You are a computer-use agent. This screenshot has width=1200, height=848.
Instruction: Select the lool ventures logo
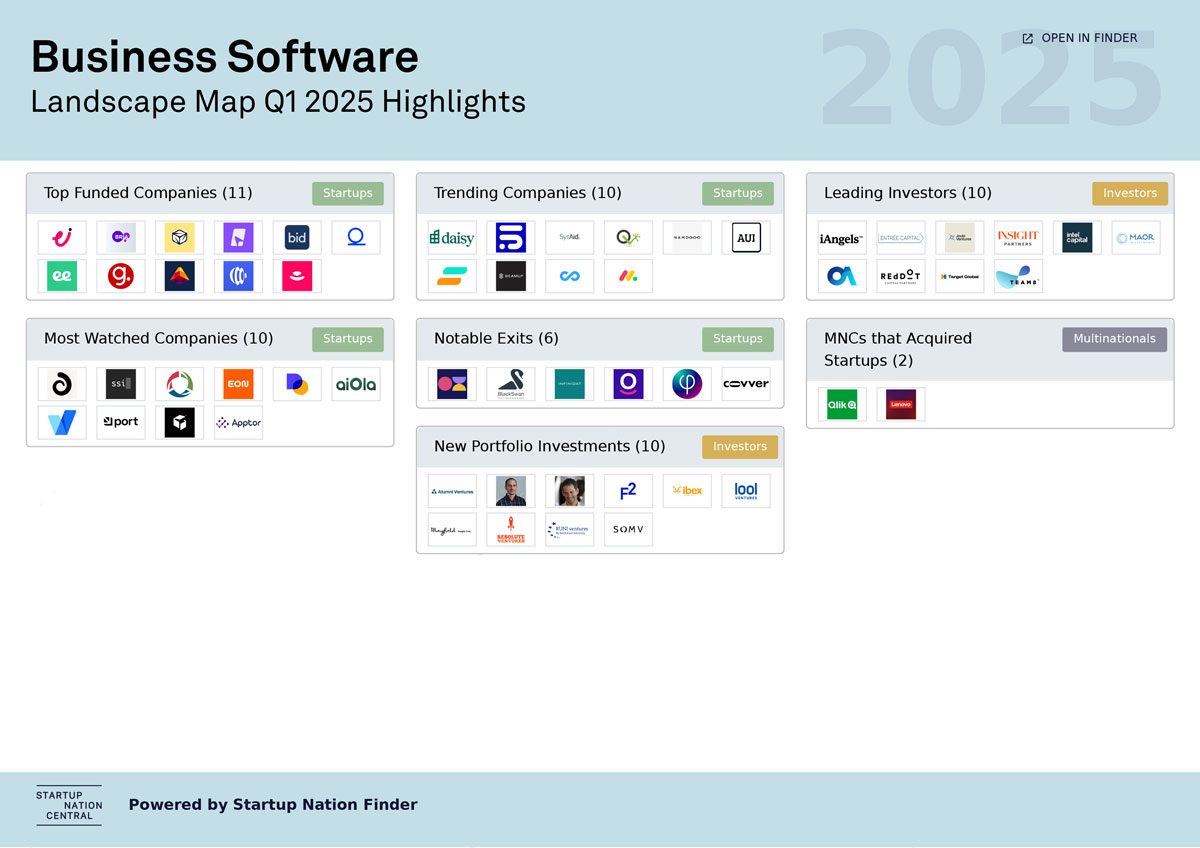(746, 491)
